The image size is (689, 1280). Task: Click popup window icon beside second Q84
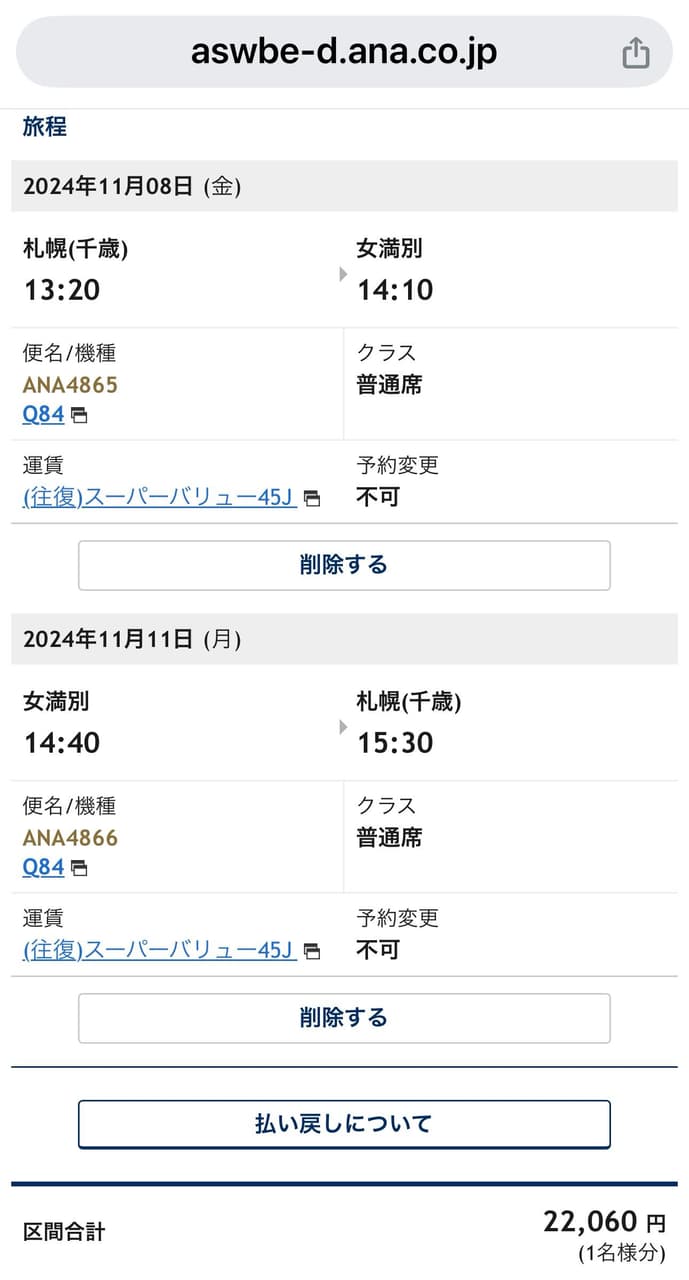point(79,869)
